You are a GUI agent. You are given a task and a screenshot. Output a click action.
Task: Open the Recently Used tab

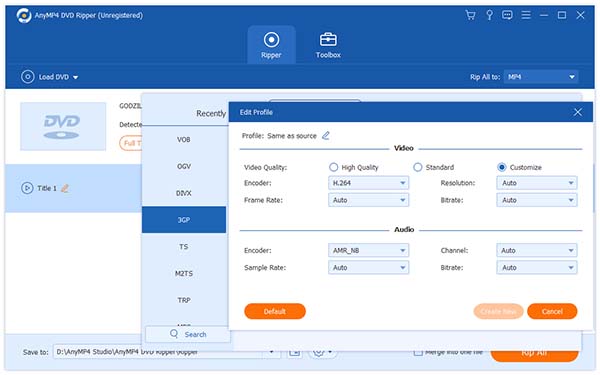[x=211, y=113]
